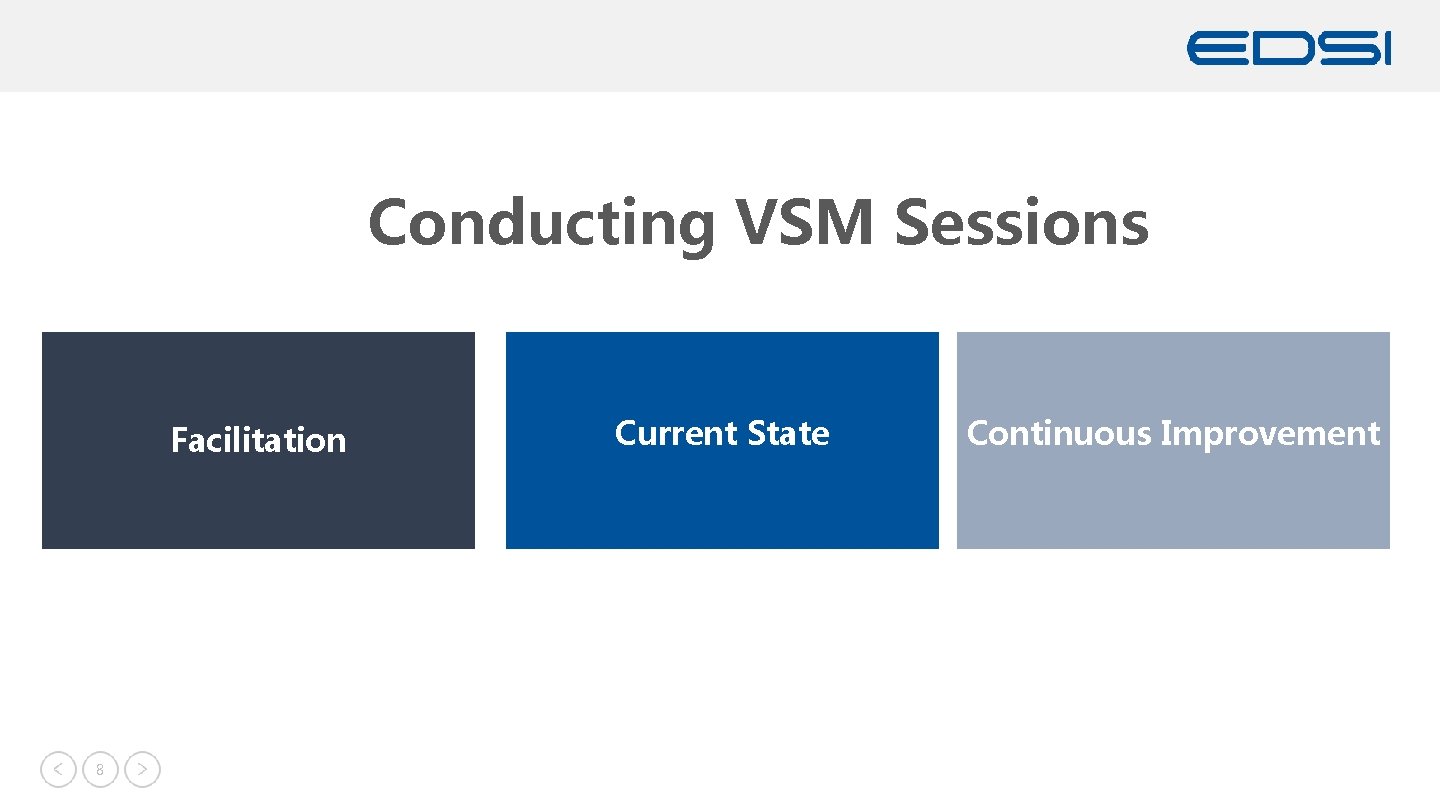
Task: Click the word "VSM" in the title
Action: pos(805,222)
